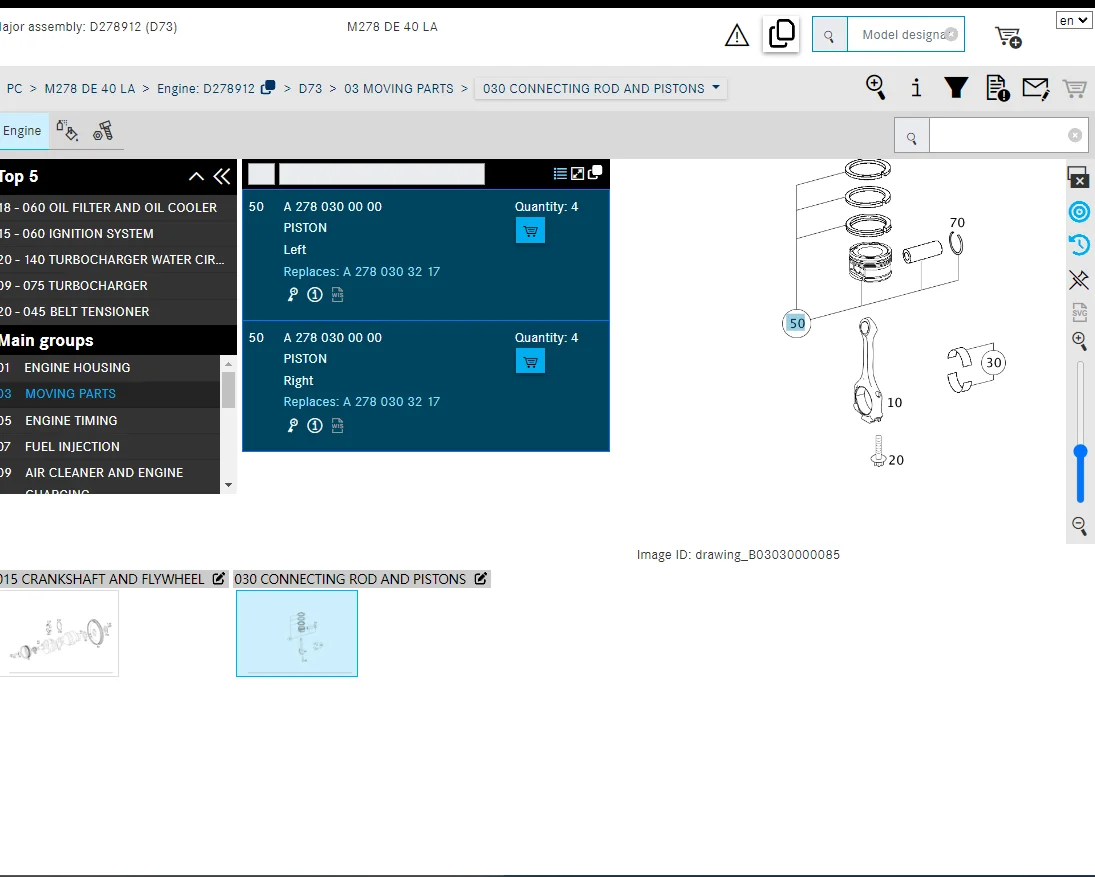Open WIS document icon for Left PISTON
This screenshot has height=877, width=1095.
[x=337, y=295]
